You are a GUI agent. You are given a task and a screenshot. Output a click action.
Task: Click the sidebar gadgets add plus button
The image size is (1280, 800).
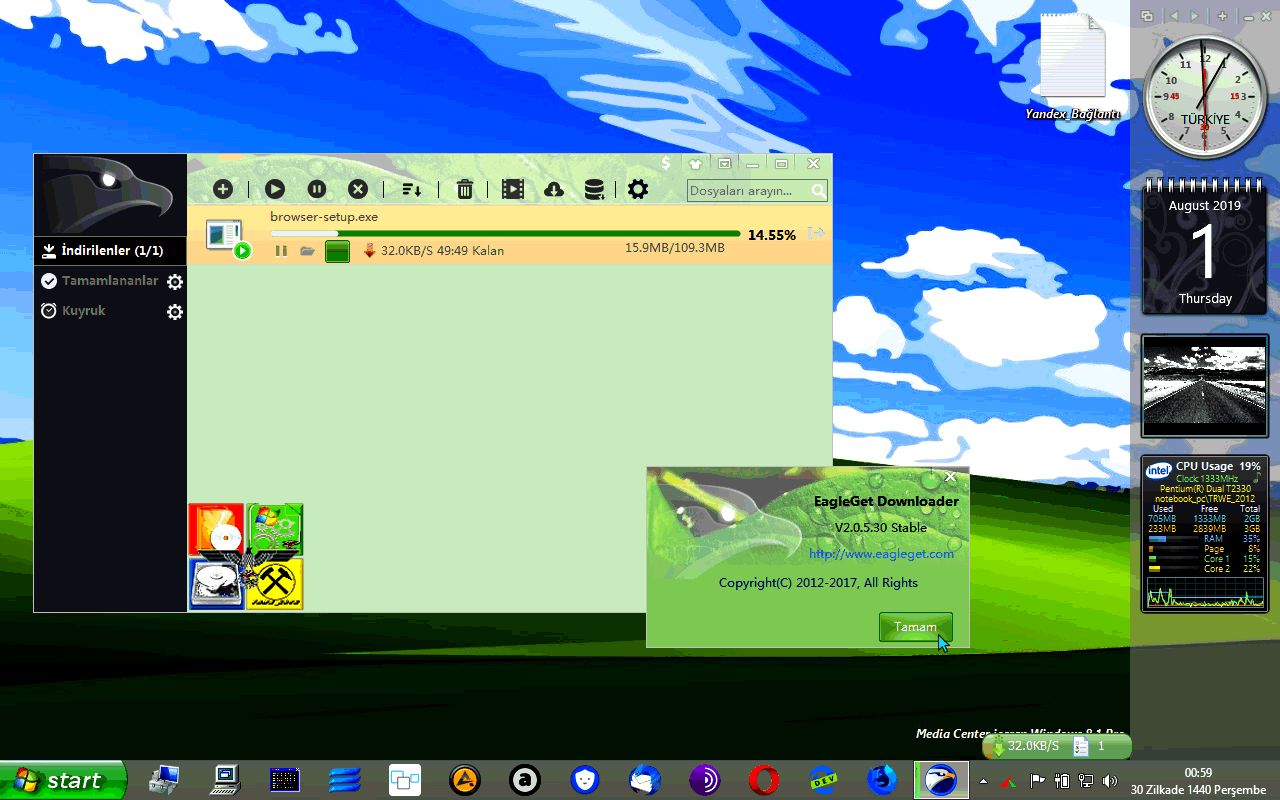tap(1222, 16)
